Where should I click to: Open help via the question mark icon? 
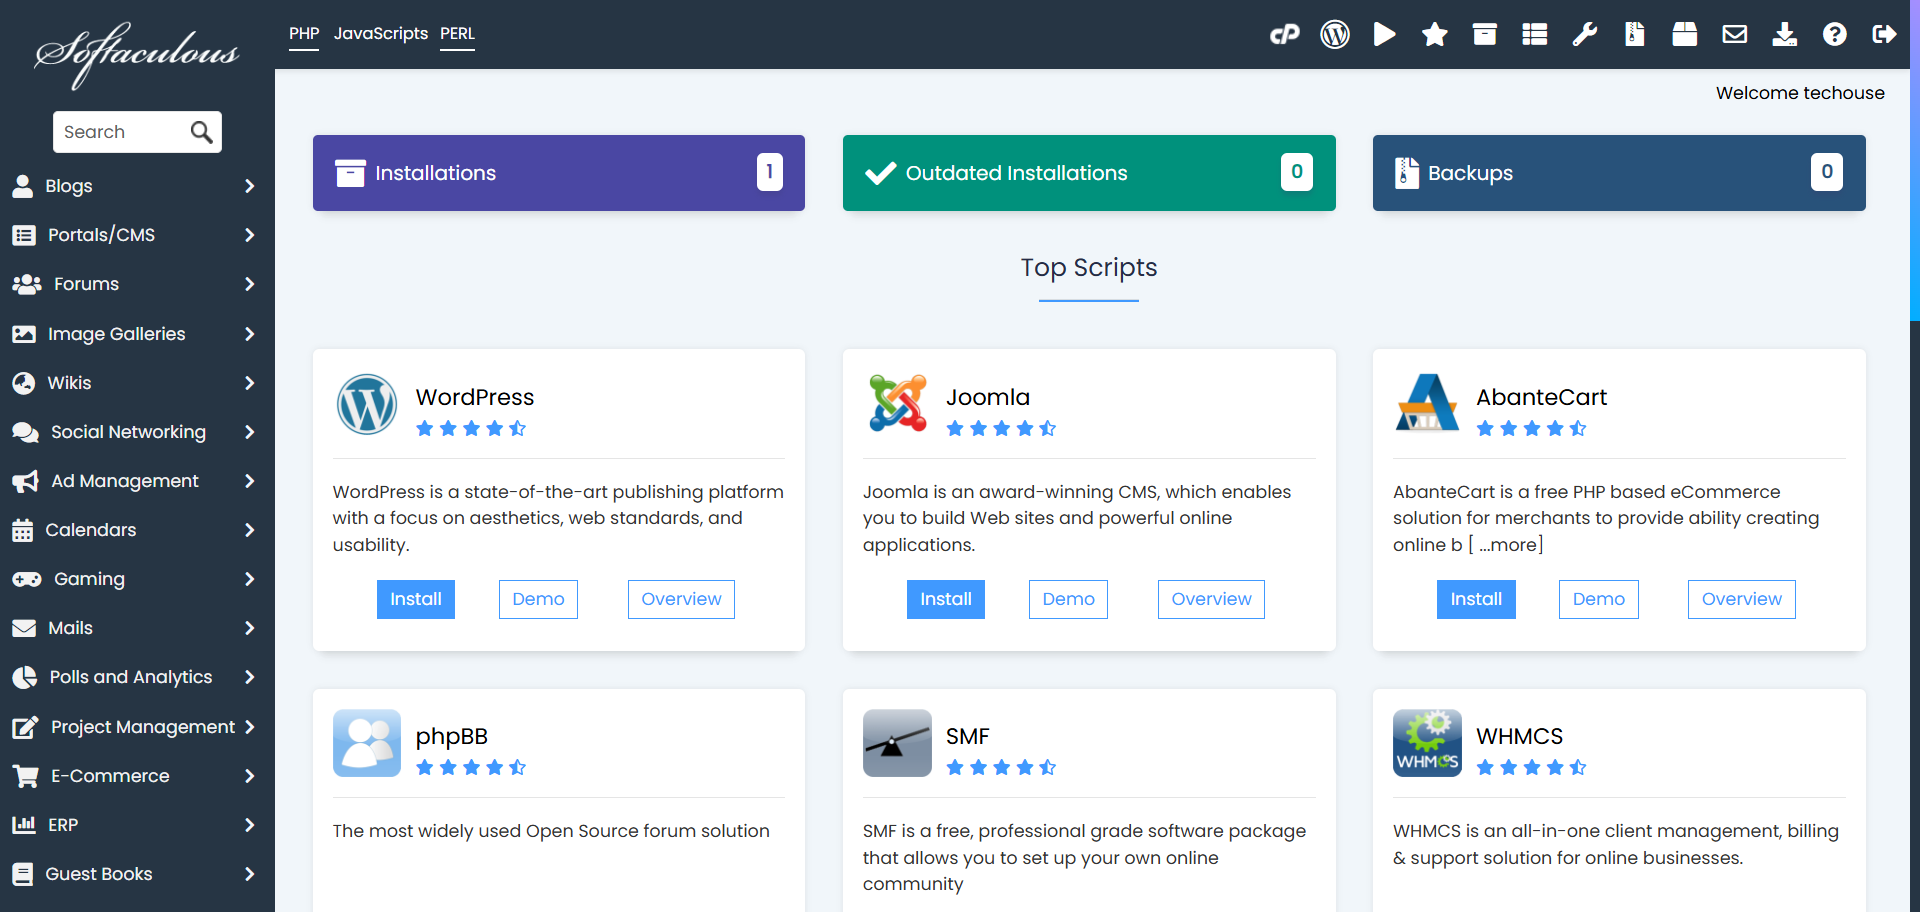coord(1835,35)
